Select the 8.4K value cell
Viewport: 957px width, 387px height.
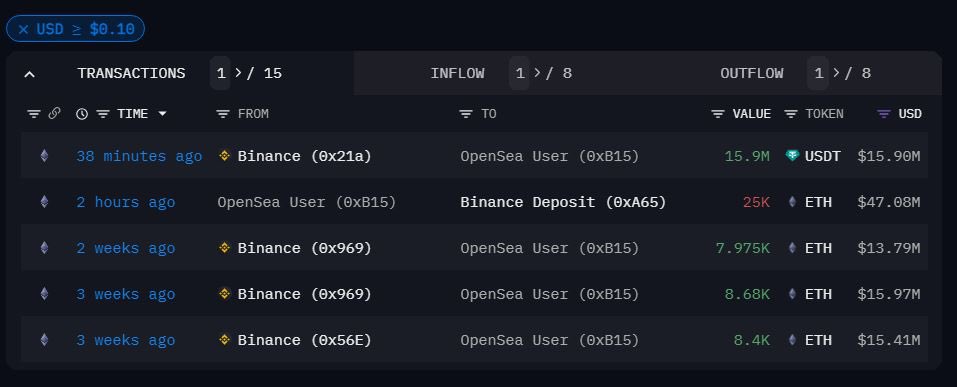pyautogui.click(x=752, y=339)
